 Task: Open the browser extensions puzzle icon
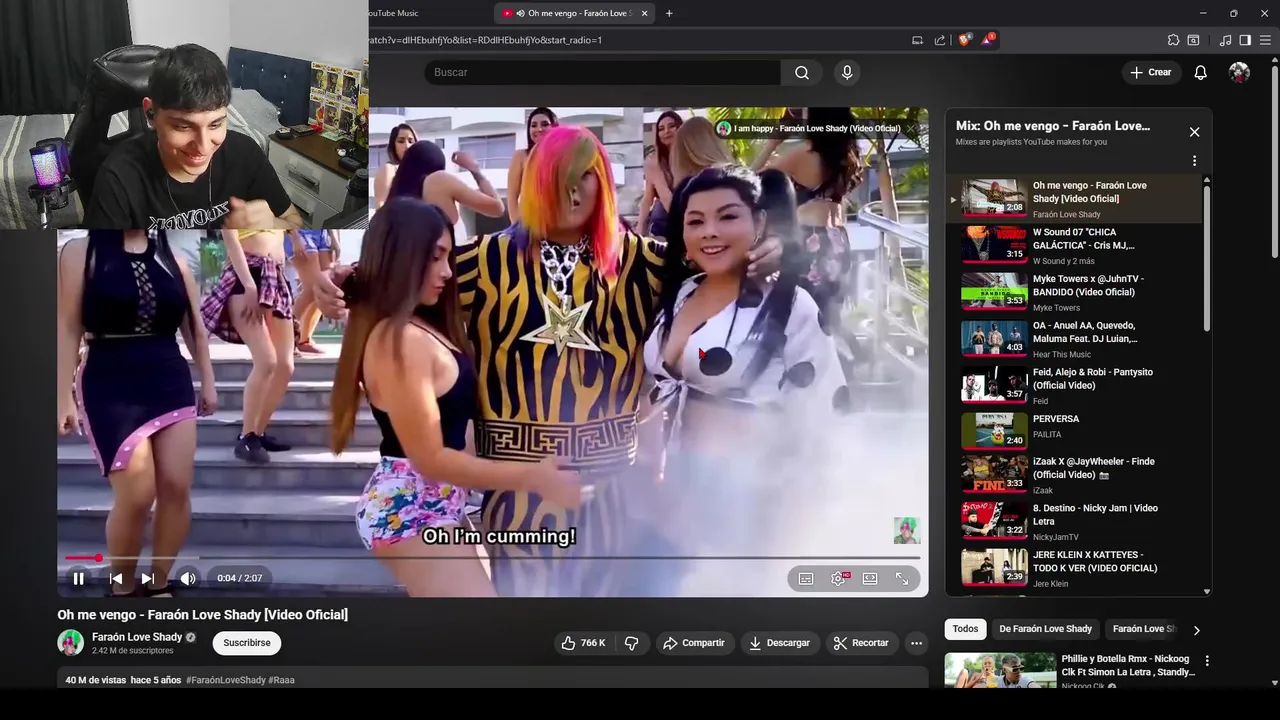(x=1173, y=40)
